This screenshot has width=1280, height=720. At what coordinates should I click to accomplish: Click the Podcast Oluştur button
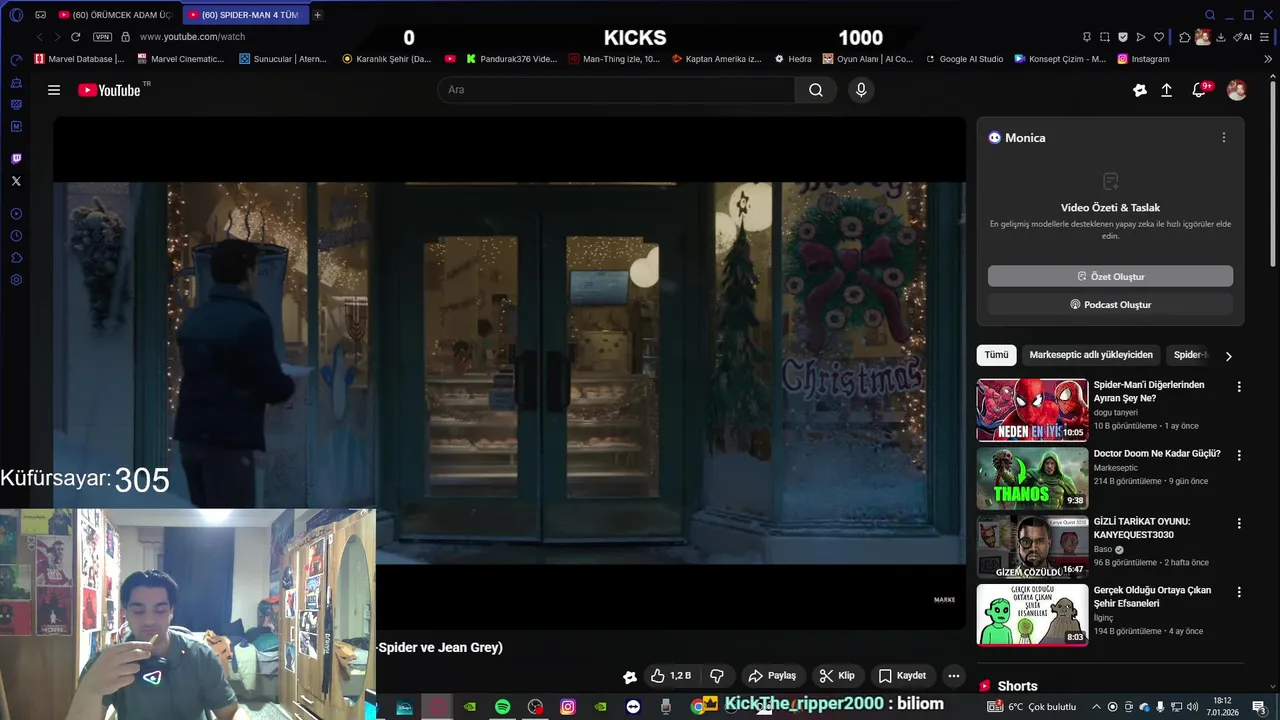pyautogui.click(x=1110, y=304)
